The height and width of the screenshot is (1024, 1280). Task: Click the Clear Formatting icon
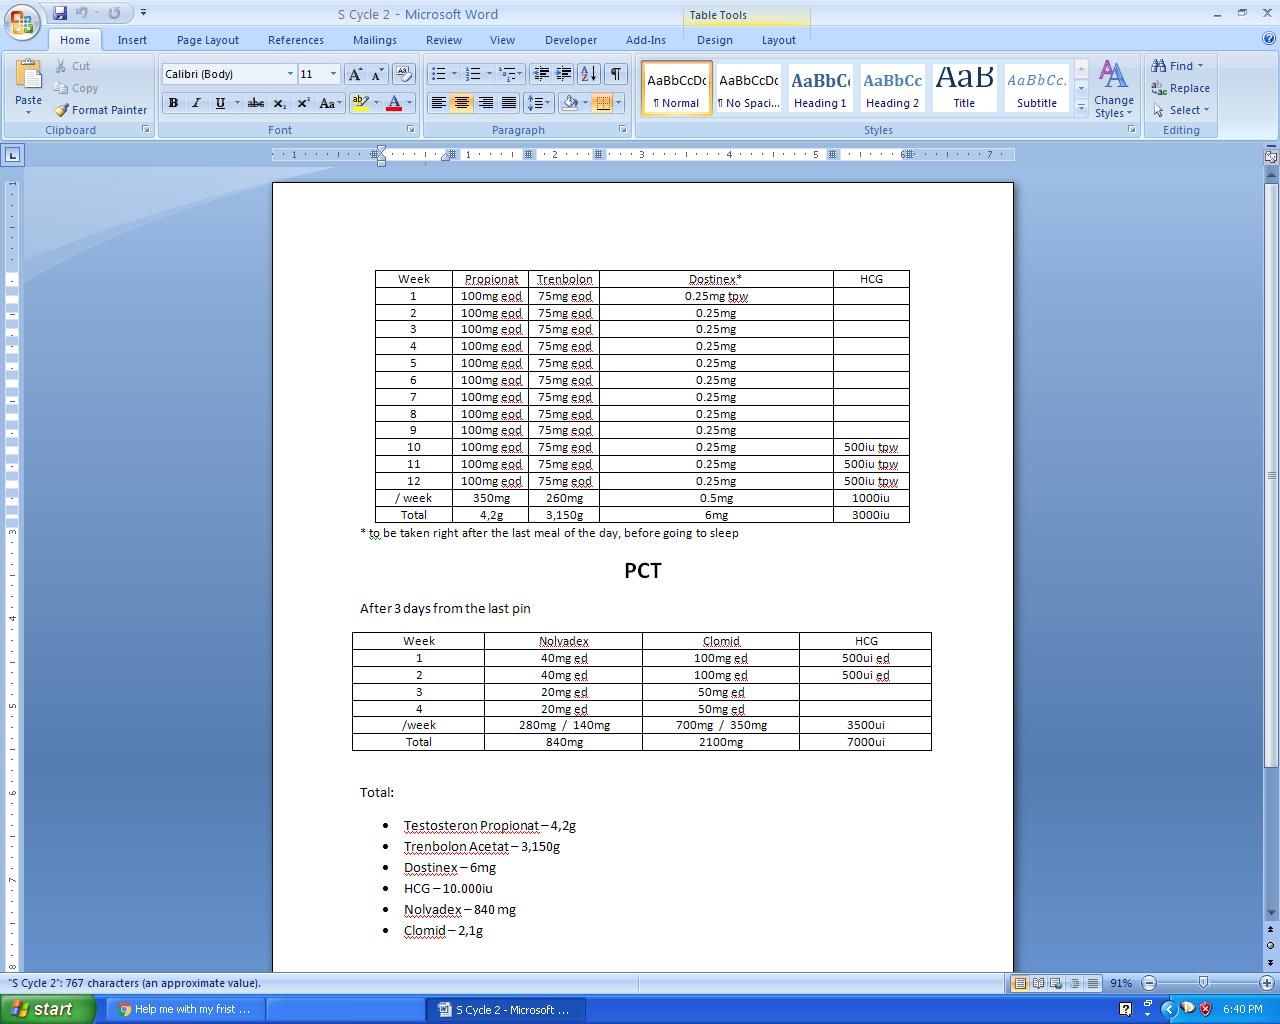404,74
